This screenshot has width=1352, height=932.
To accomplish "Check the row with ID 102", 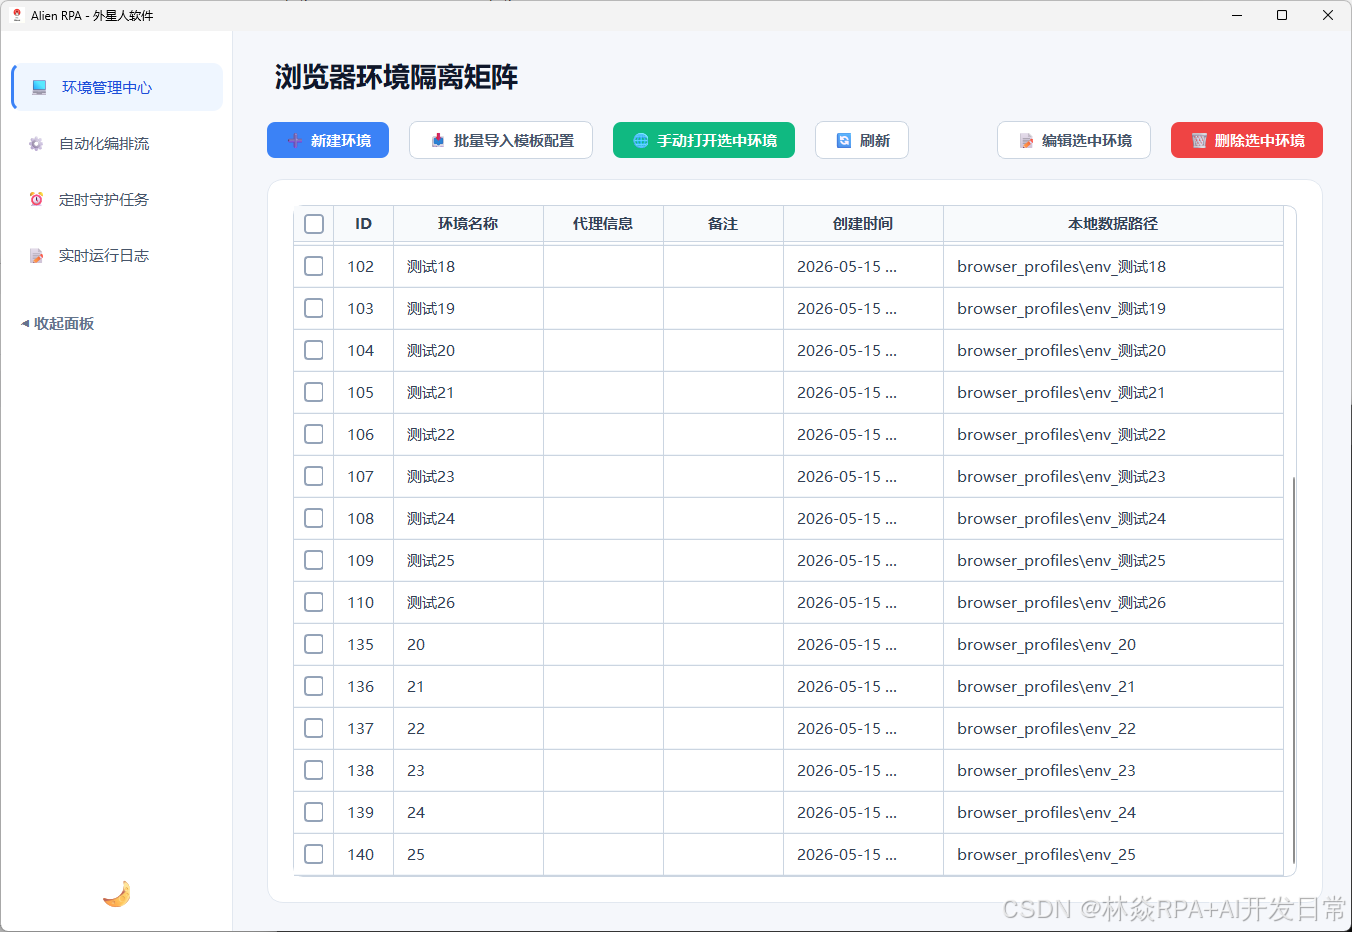I will [314, 266].
